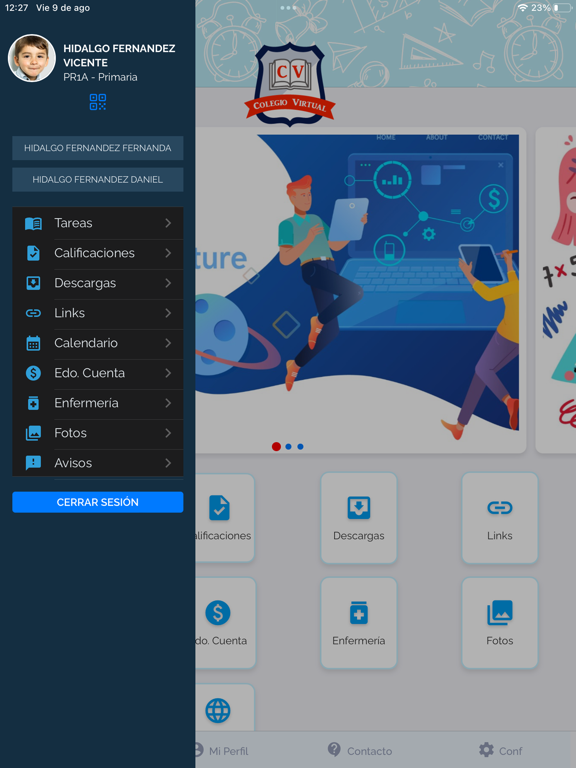Open the Calificaciones tile on the home grid
The width and height of the screenshot is (576, 768).
[x=225, y=518]
